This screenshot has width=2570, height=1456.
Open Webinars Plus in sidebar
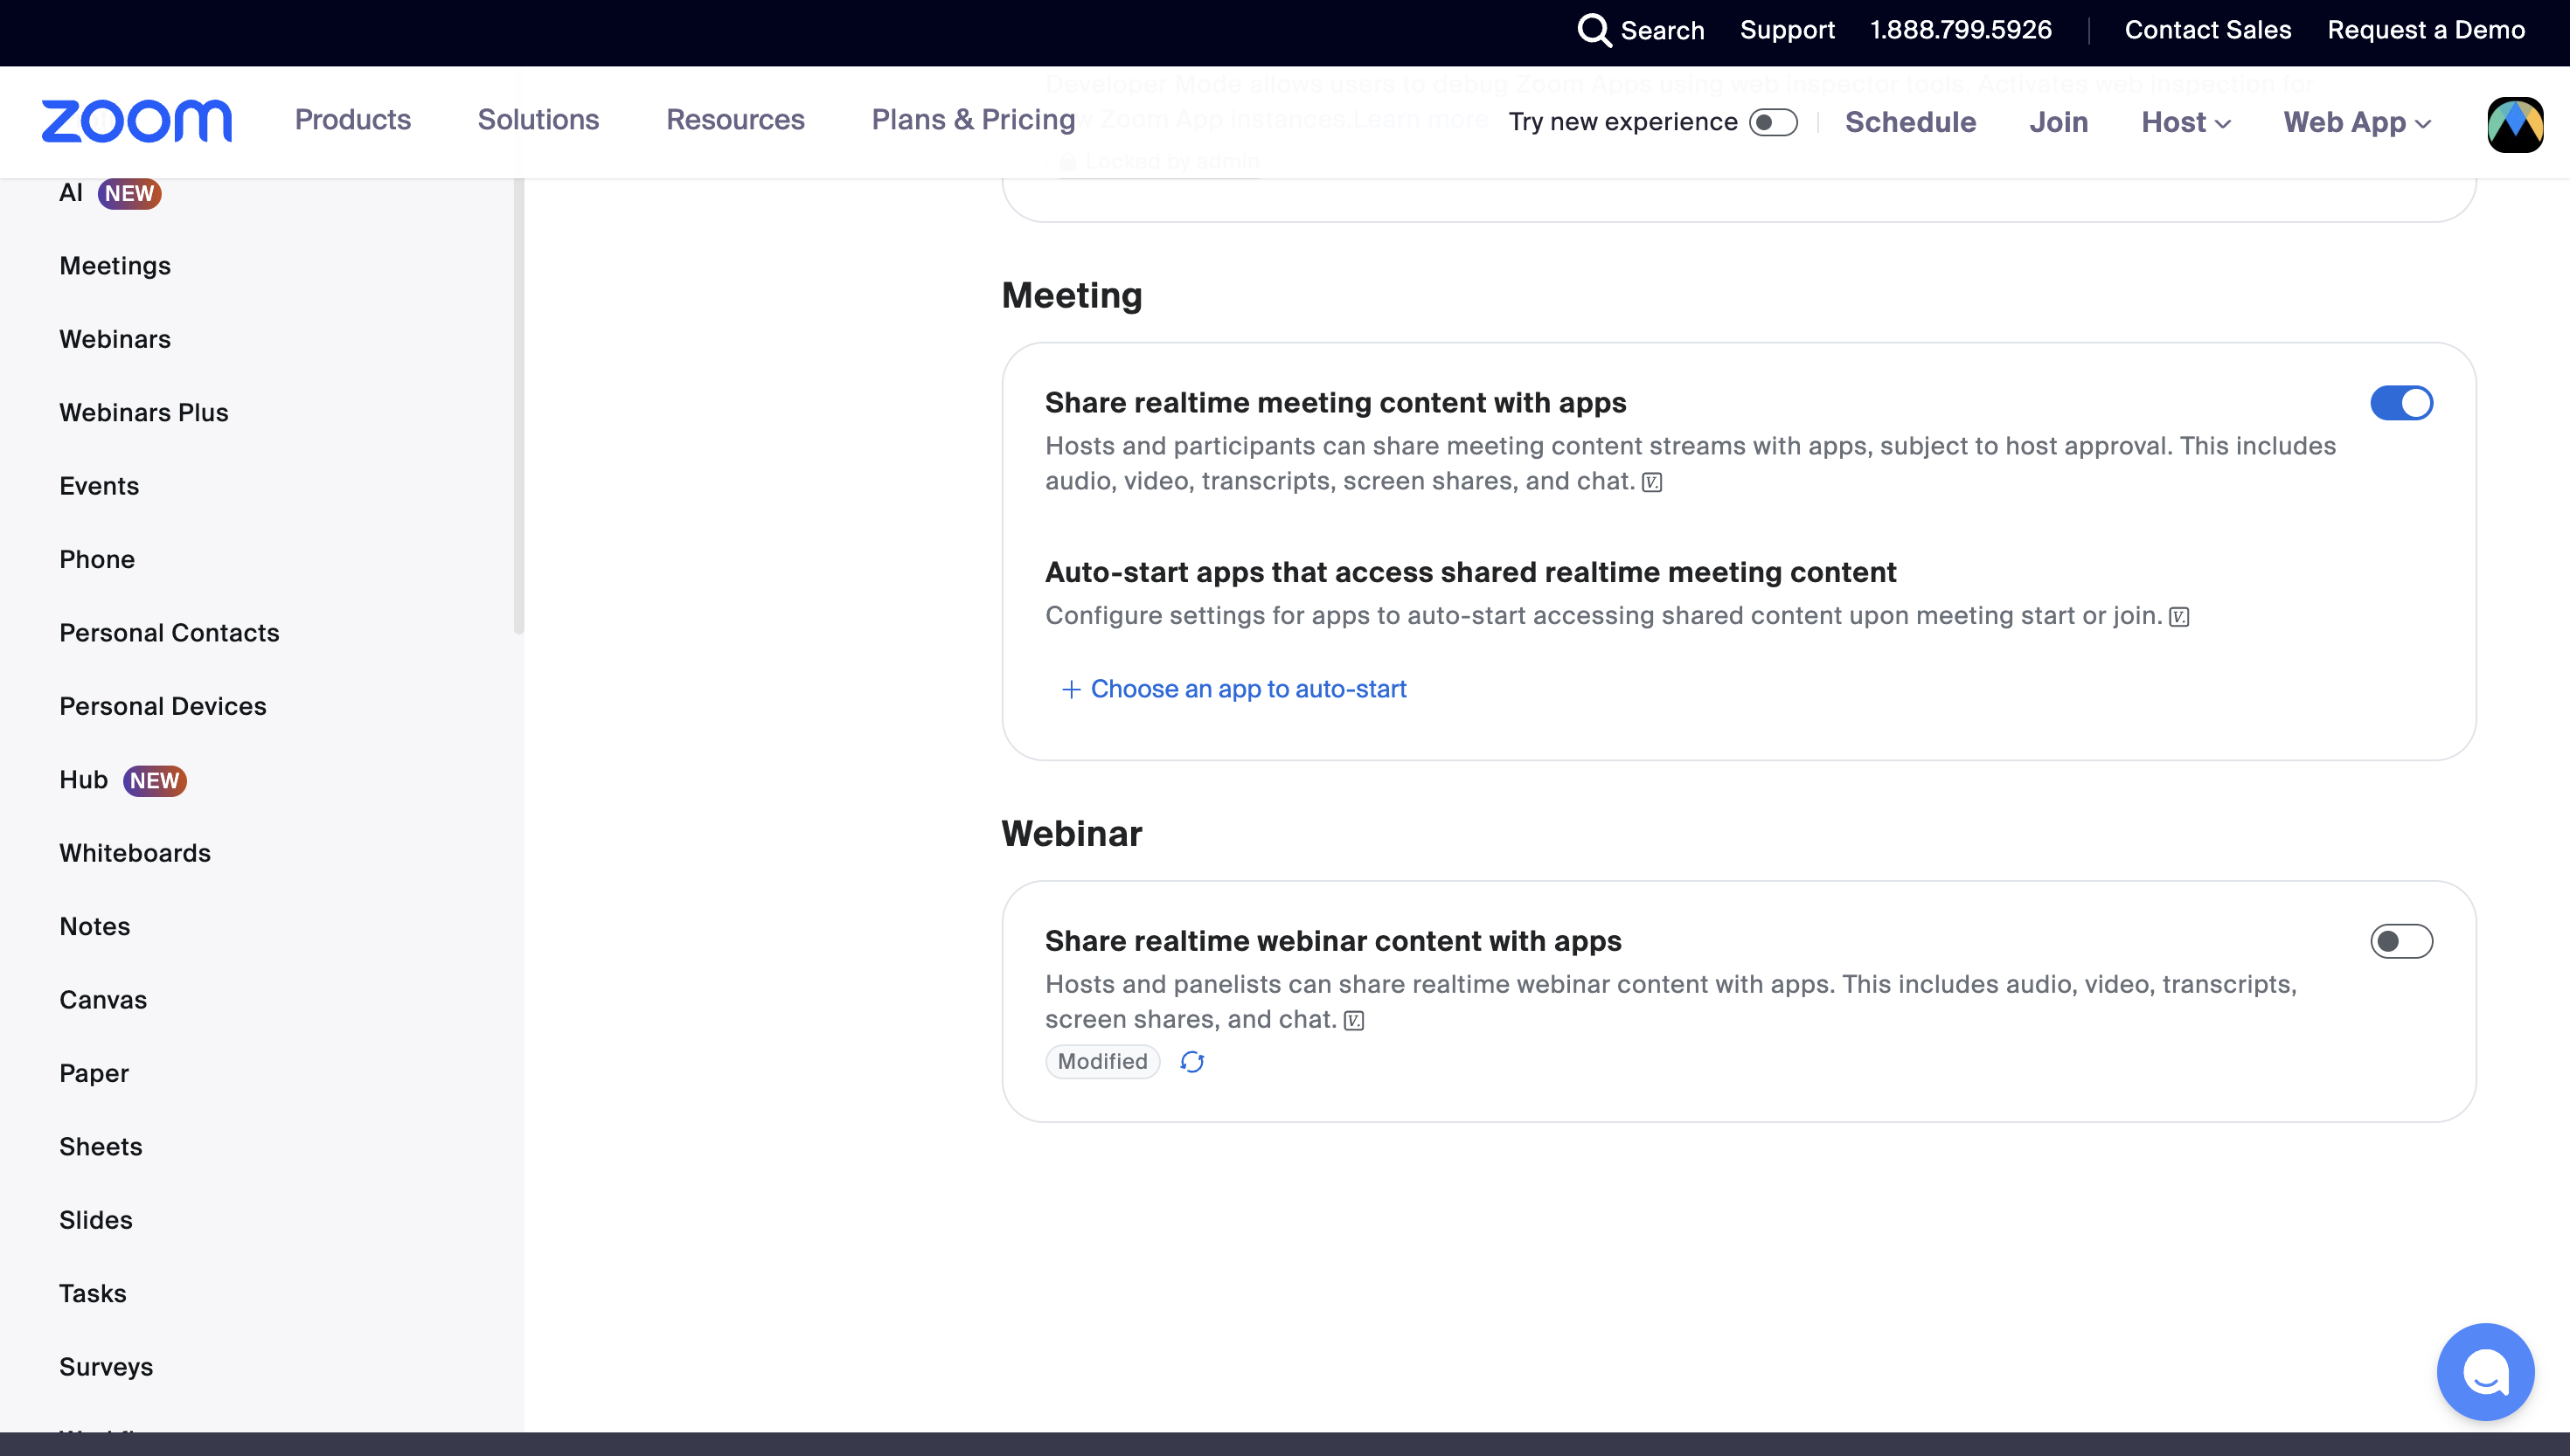[144, 413]
